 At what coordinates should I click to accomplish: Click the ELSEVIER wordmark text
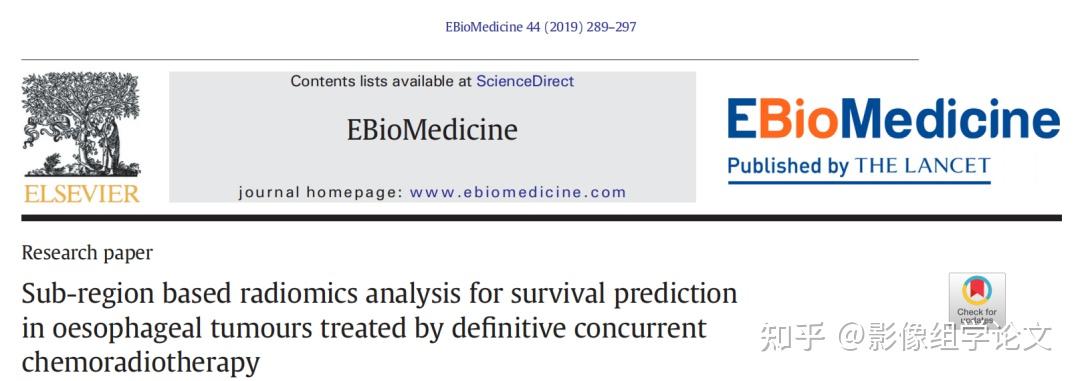tap(81, 194)
